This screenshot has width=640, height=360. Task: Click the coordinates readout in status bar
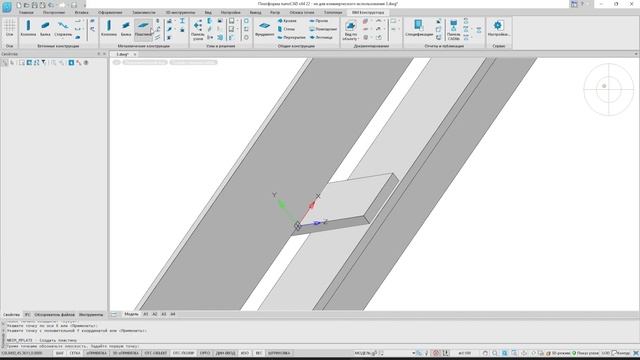22,353
